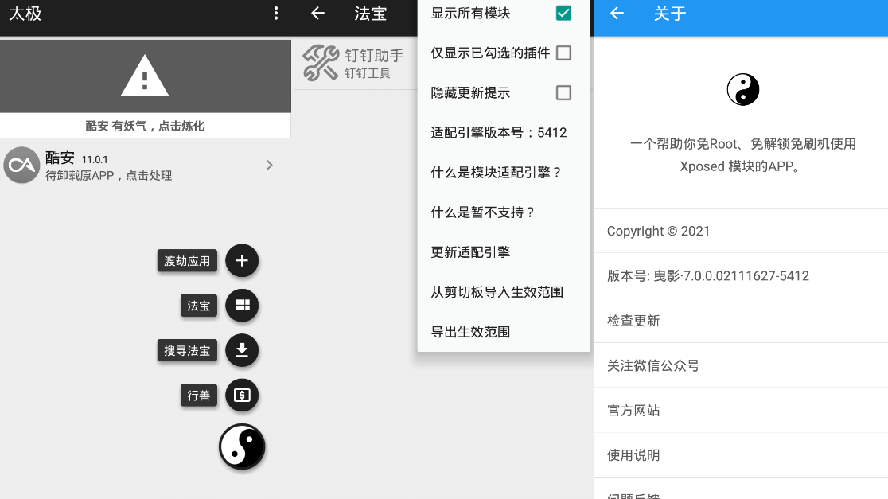
Task: Choose 导出生效范围 menu item
Action: tap(503, 331)
